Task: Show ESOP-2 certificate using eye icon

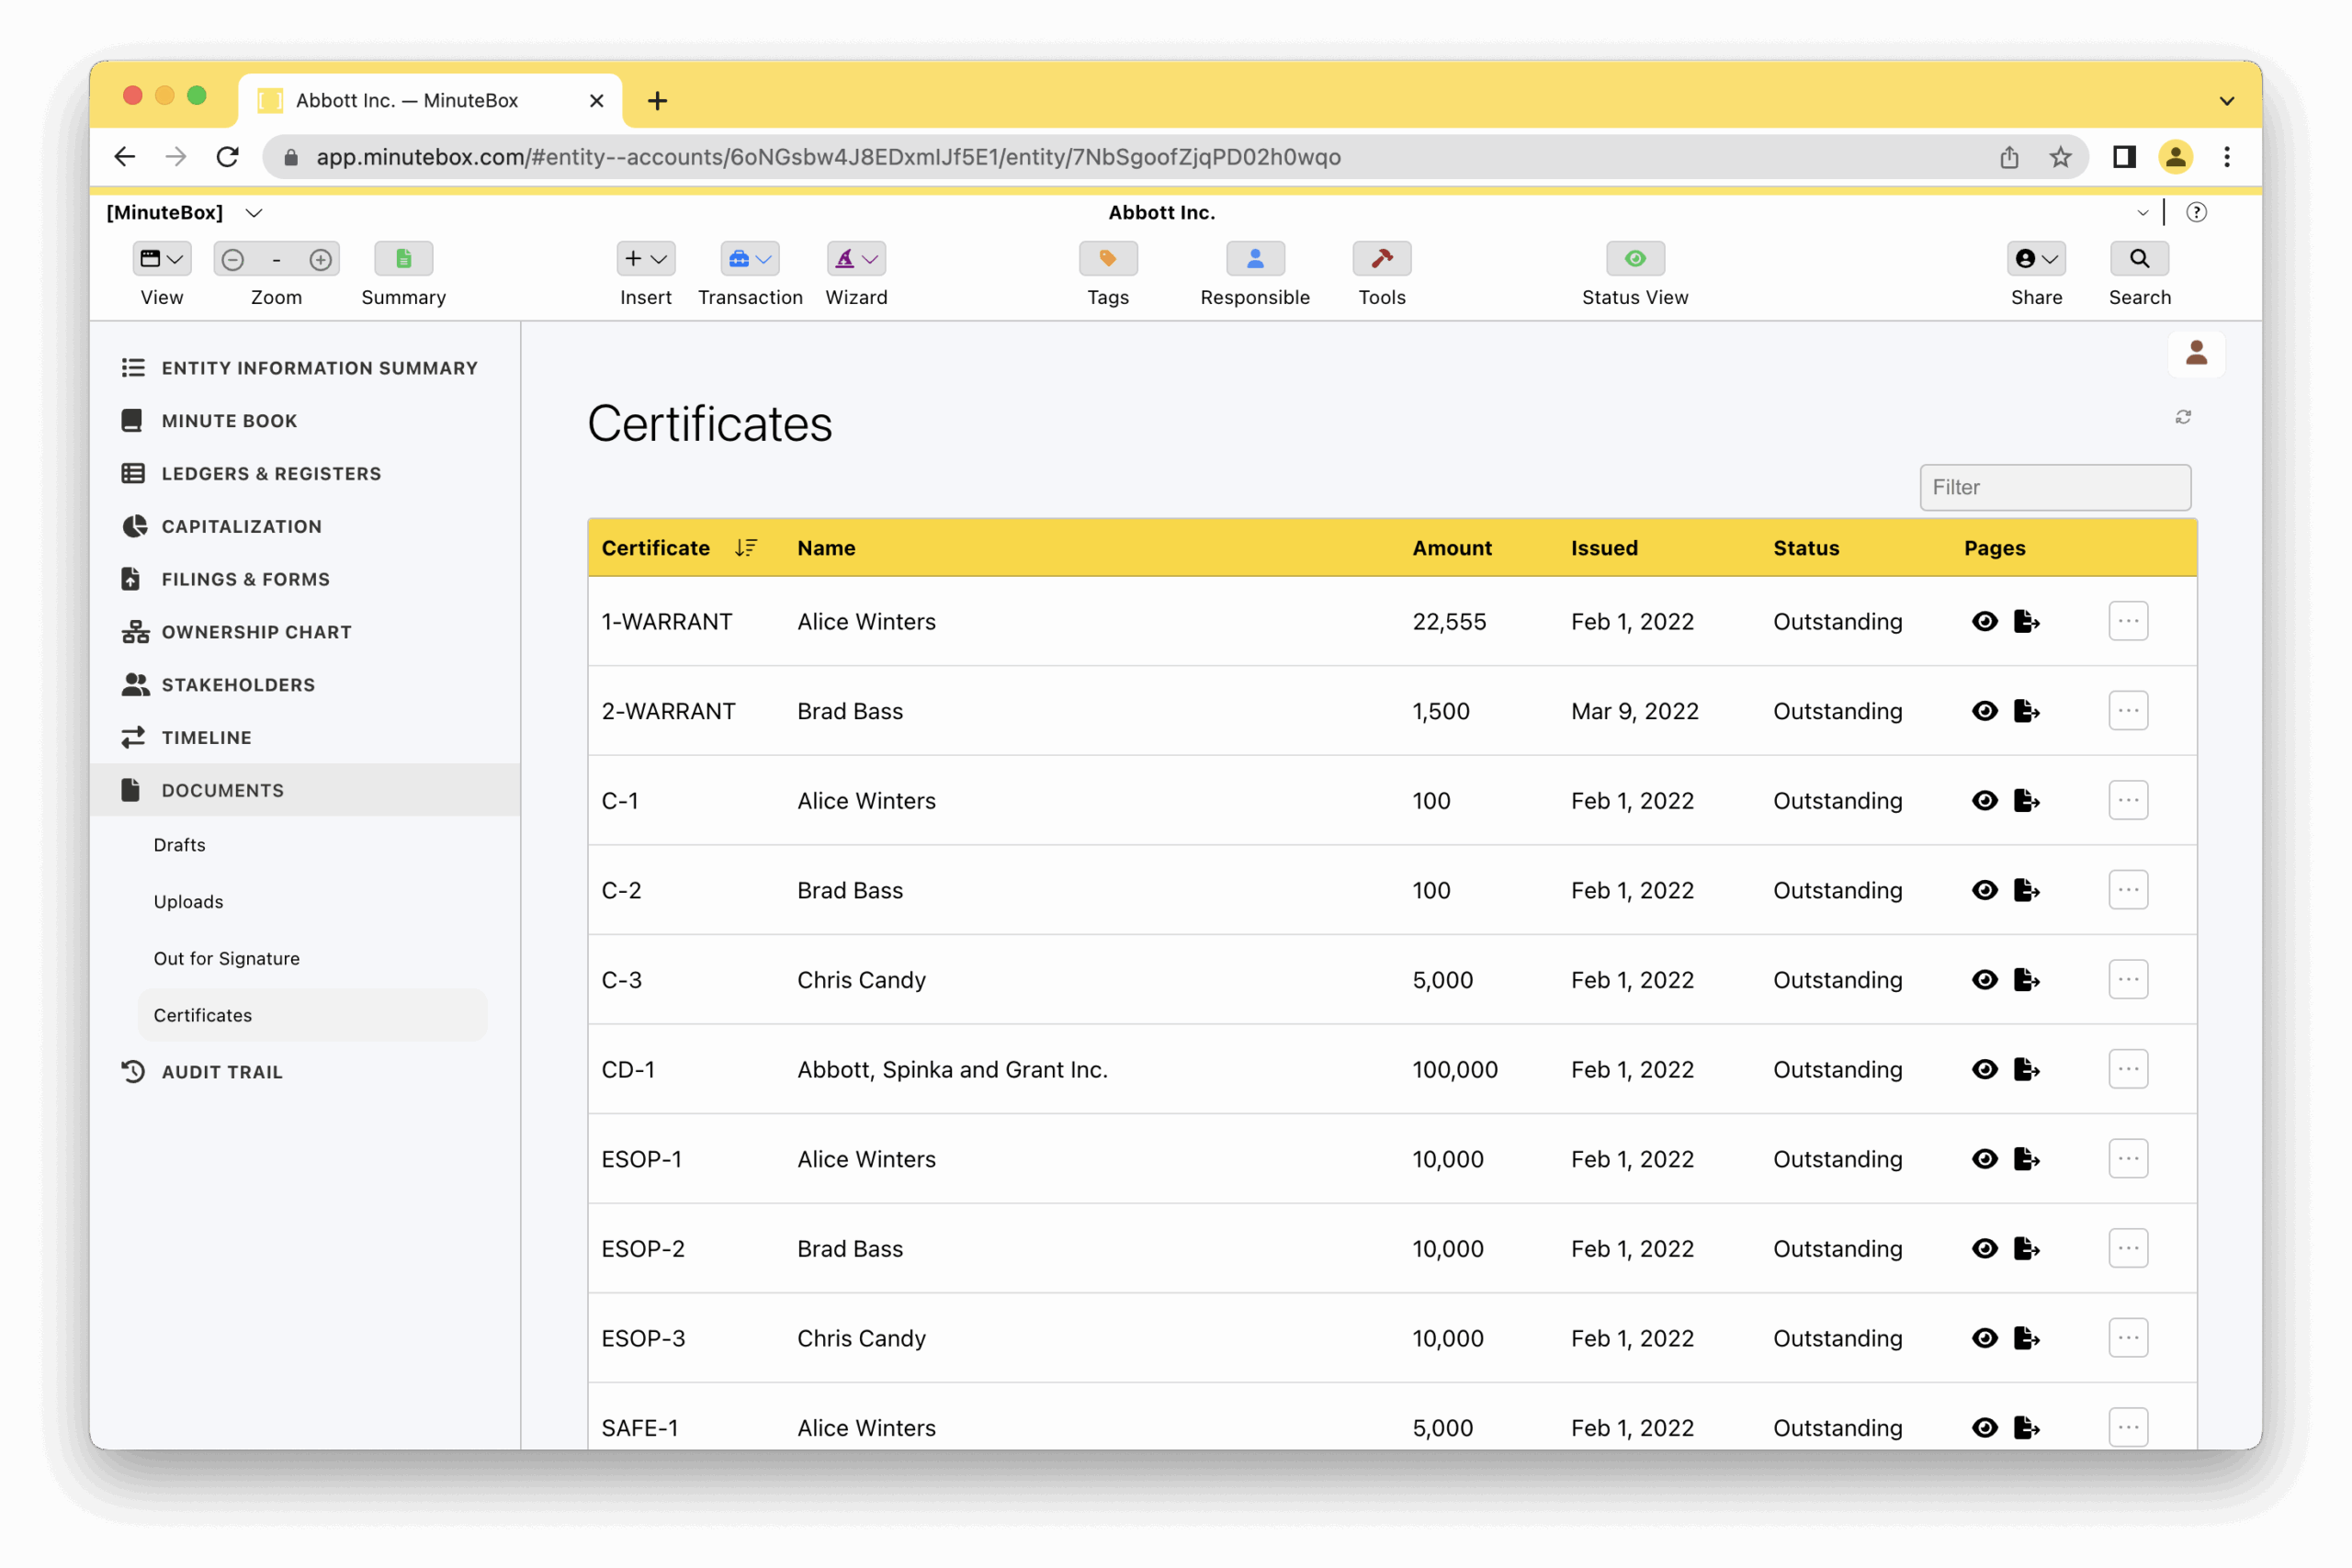Action: tap(1984, 1249)
